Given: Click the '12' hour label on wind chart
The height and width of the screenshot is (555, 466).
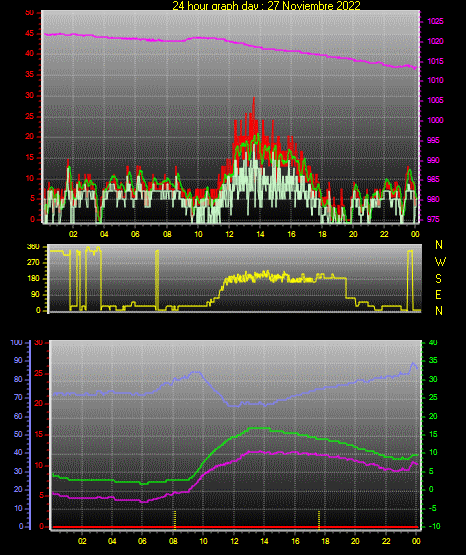Looking at the screenshot, I should 229,234.
